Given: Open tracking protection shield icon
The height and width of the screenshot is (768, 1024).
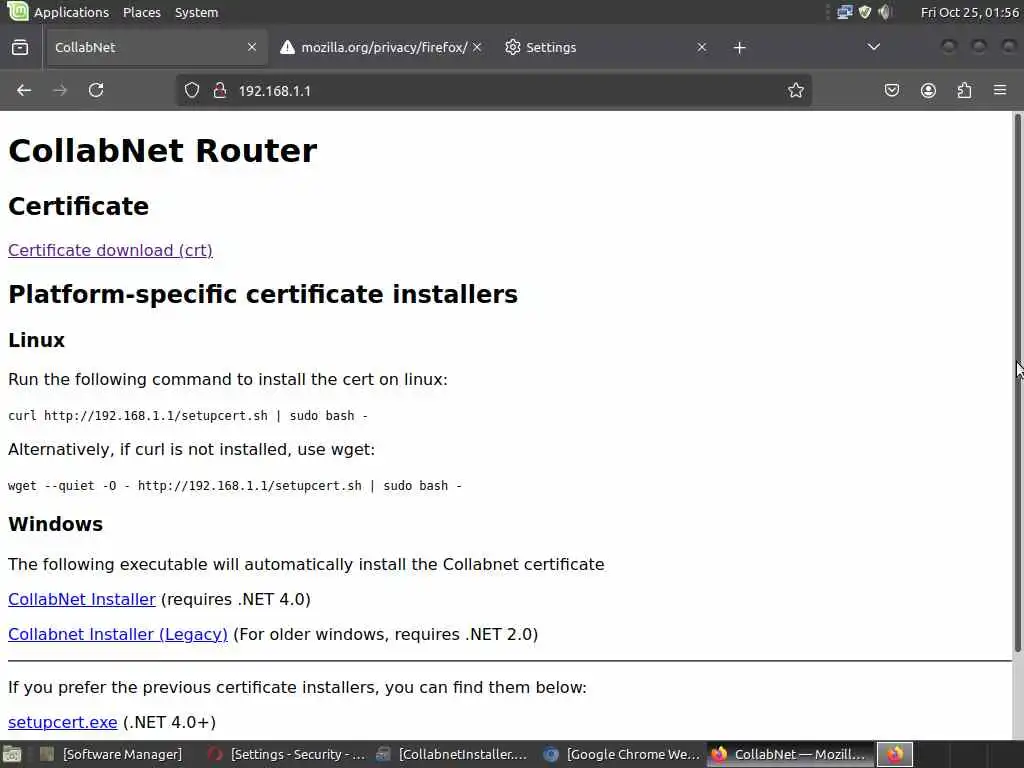Looking at the screenshot, I should tap(191, 90).
